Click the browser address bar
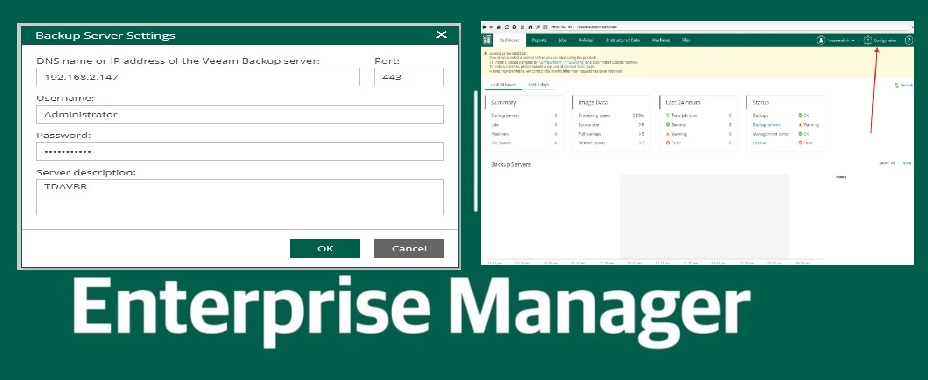 point(728,27)
